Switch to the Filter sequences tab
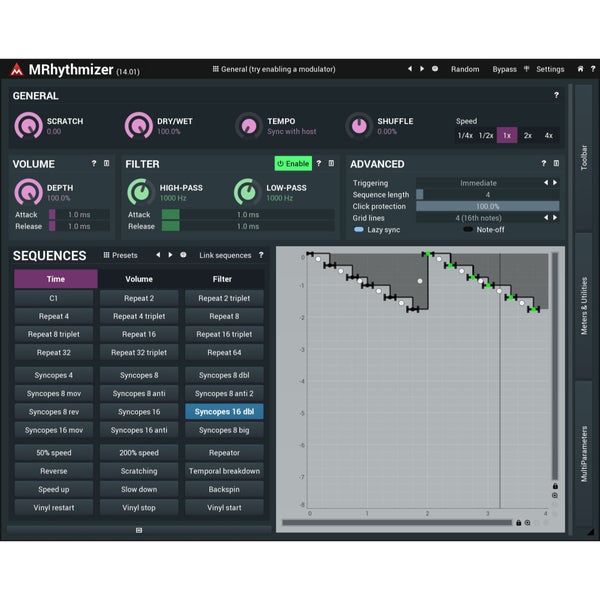The height and width of the screenshot is (600, 600). [222, 279]
